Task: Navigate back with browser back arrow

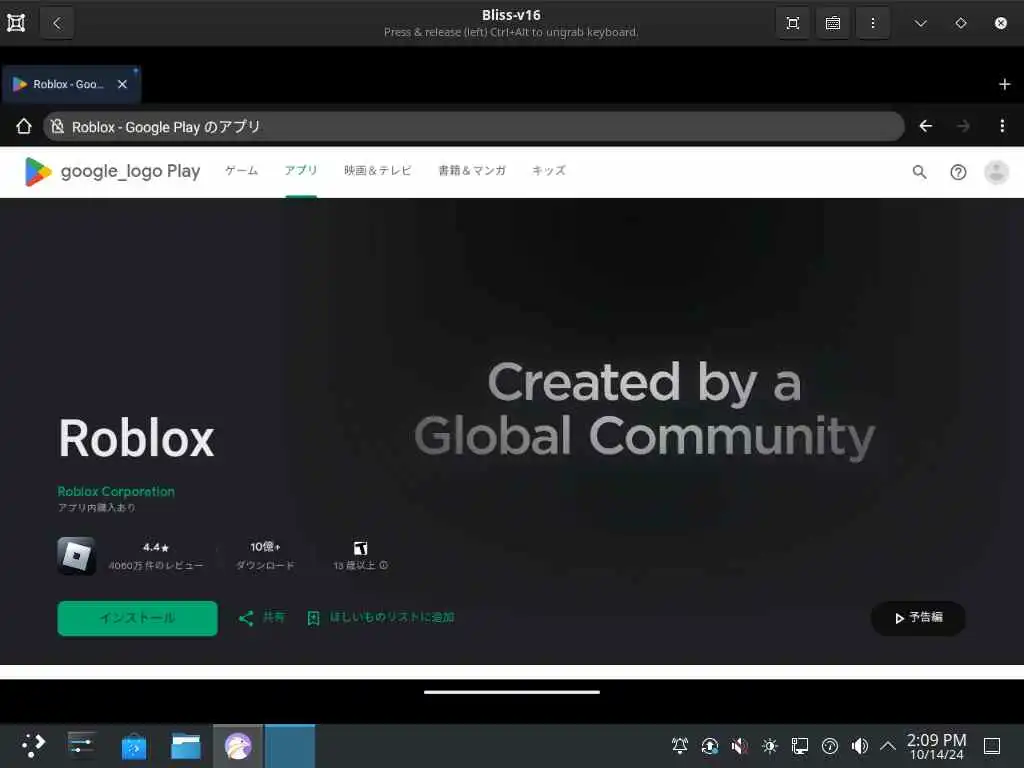Action: 925,126
